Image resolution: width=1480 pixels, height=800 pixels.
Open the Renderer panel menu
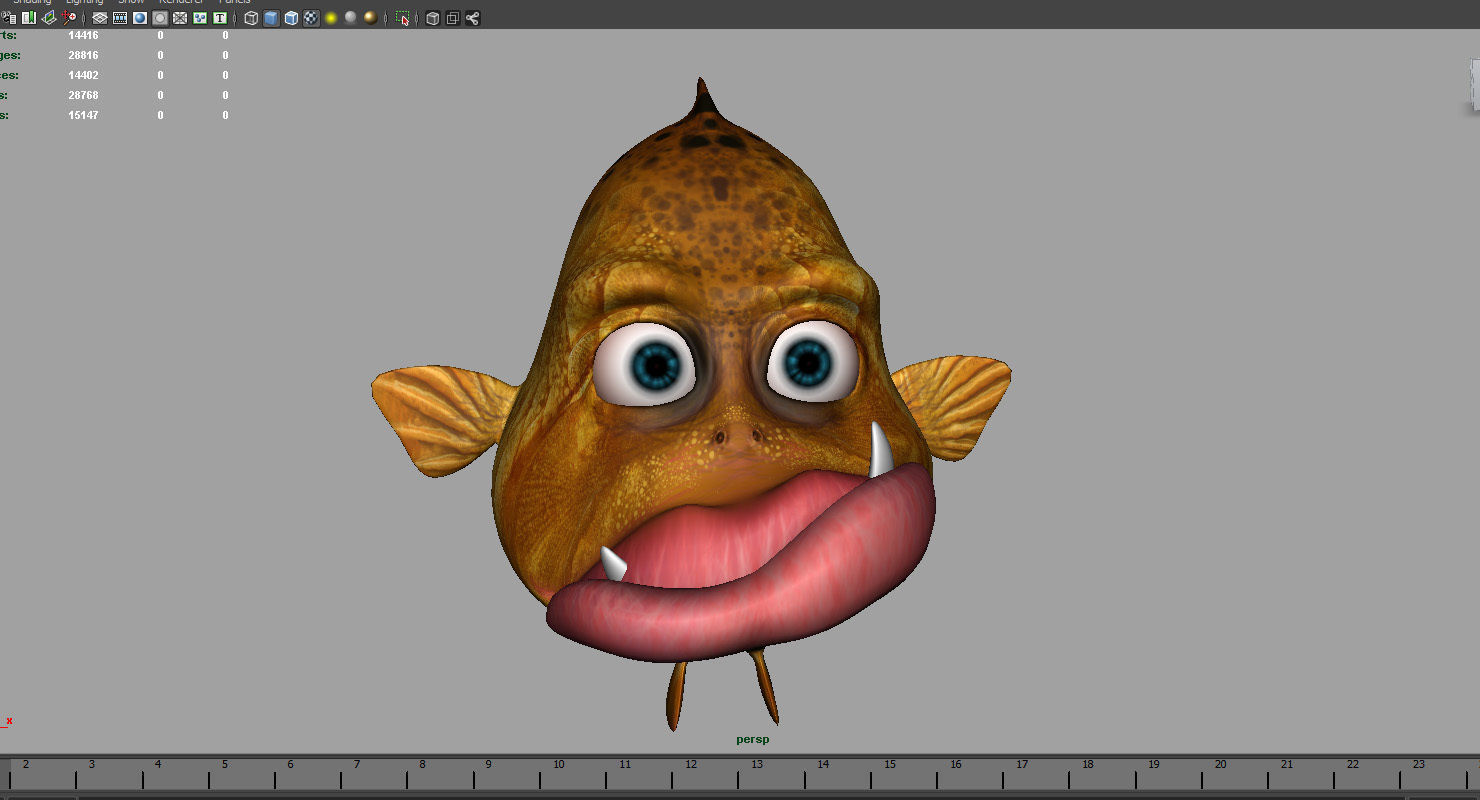181,2
